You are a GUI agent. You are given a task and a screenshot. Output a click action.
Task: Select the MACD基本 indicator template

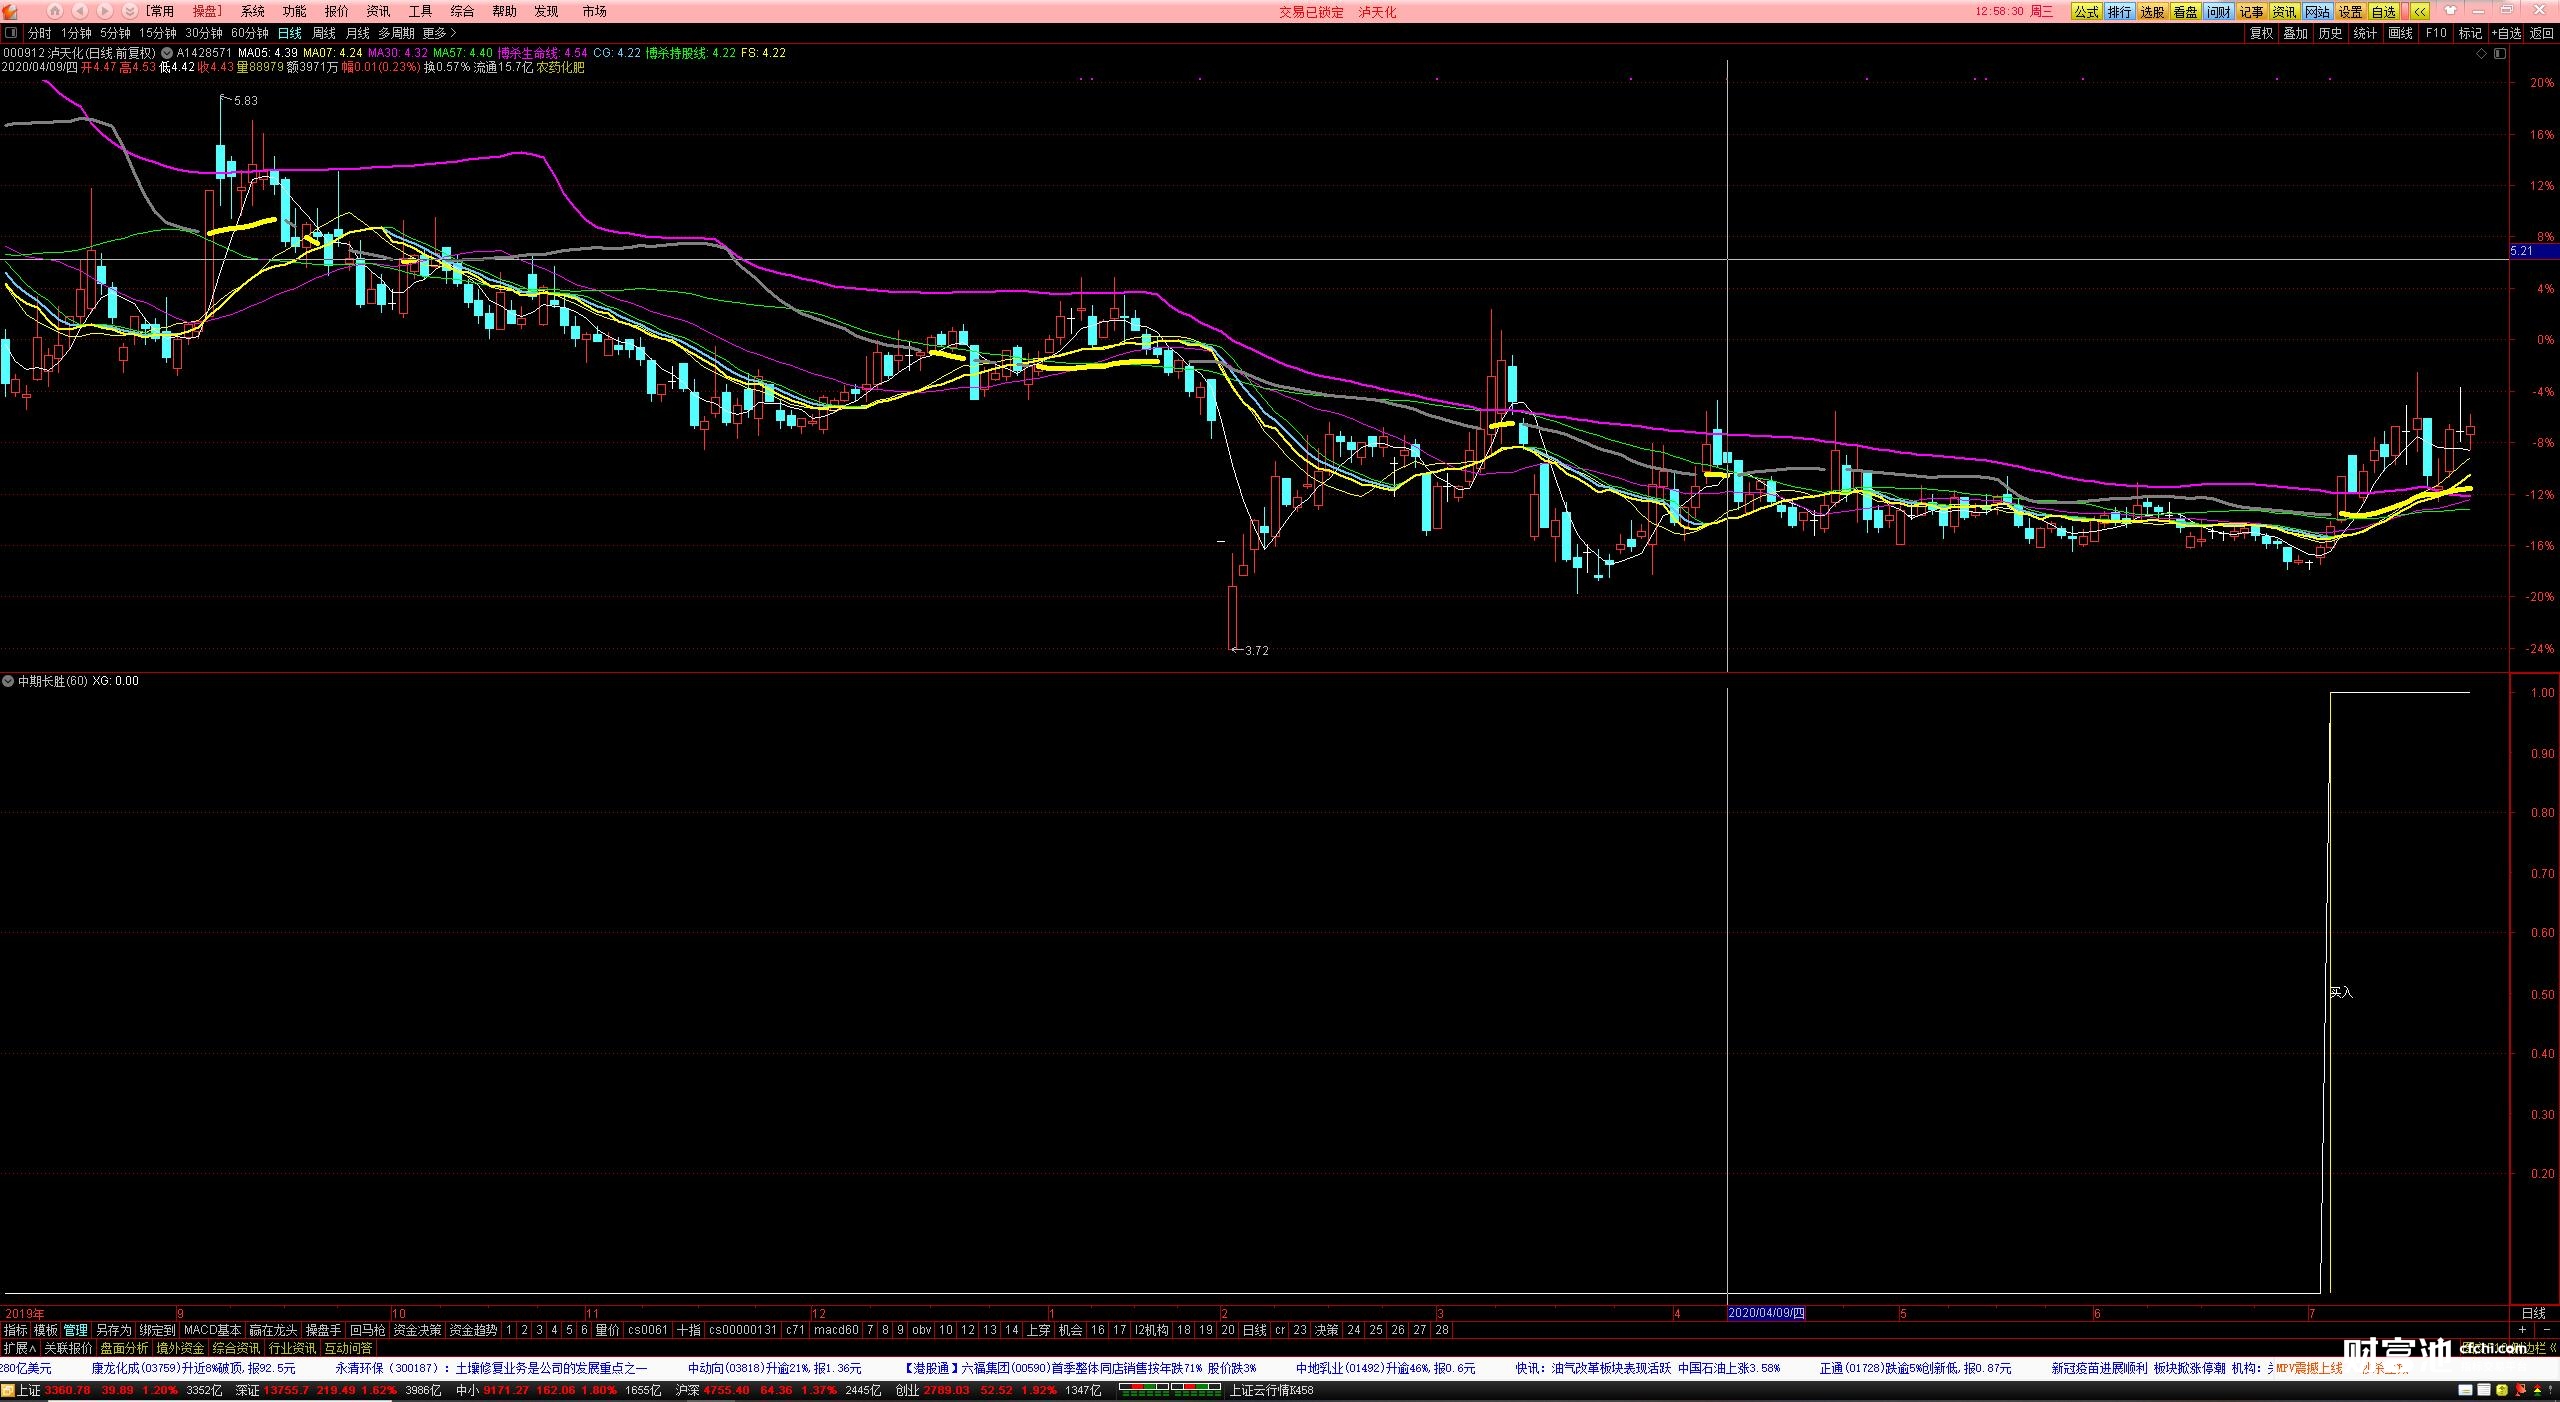coord(212,1330)
